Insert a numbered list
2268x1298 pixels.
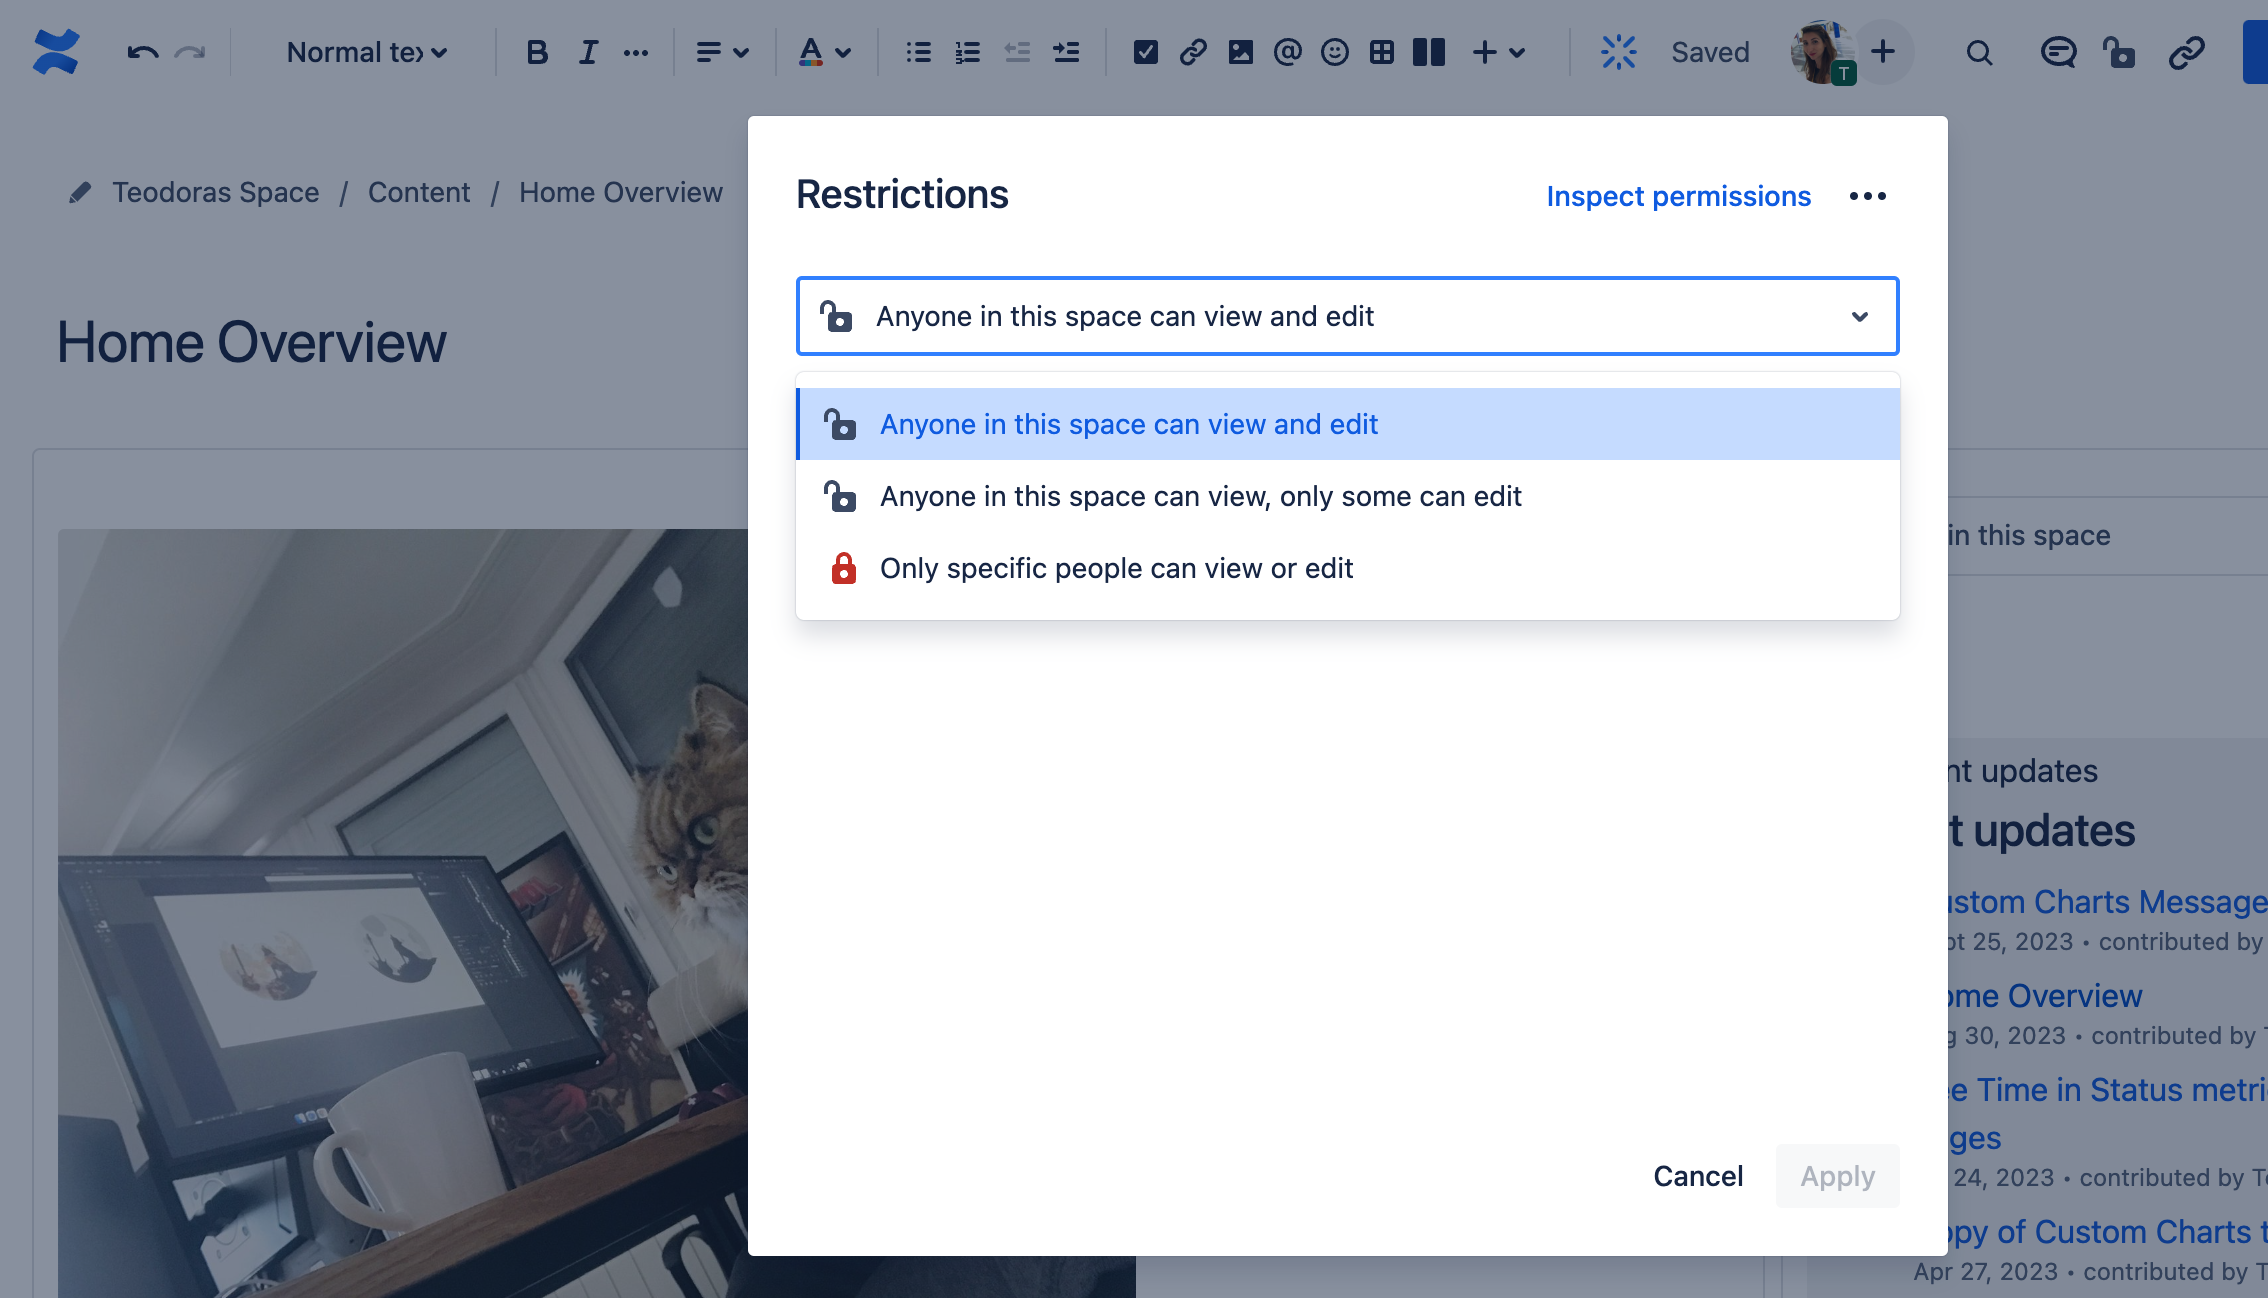[x=967, y=52]
